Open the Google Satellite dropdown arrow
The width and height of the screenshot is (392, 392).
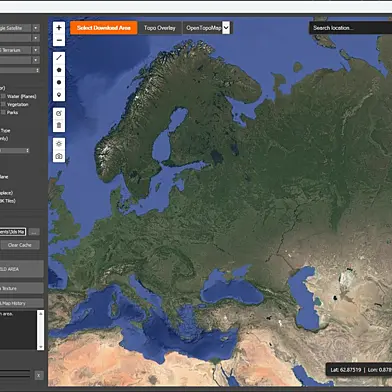[x=36, y=28]
